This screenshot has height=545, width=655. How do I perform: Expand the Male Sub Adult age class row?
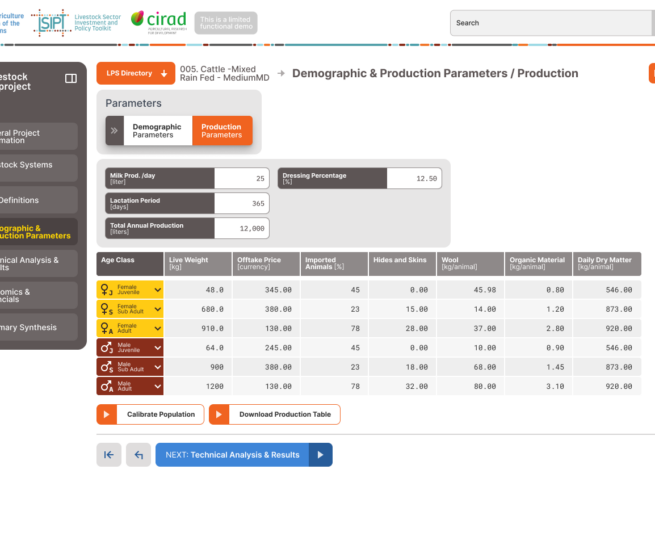click(157, 367)
